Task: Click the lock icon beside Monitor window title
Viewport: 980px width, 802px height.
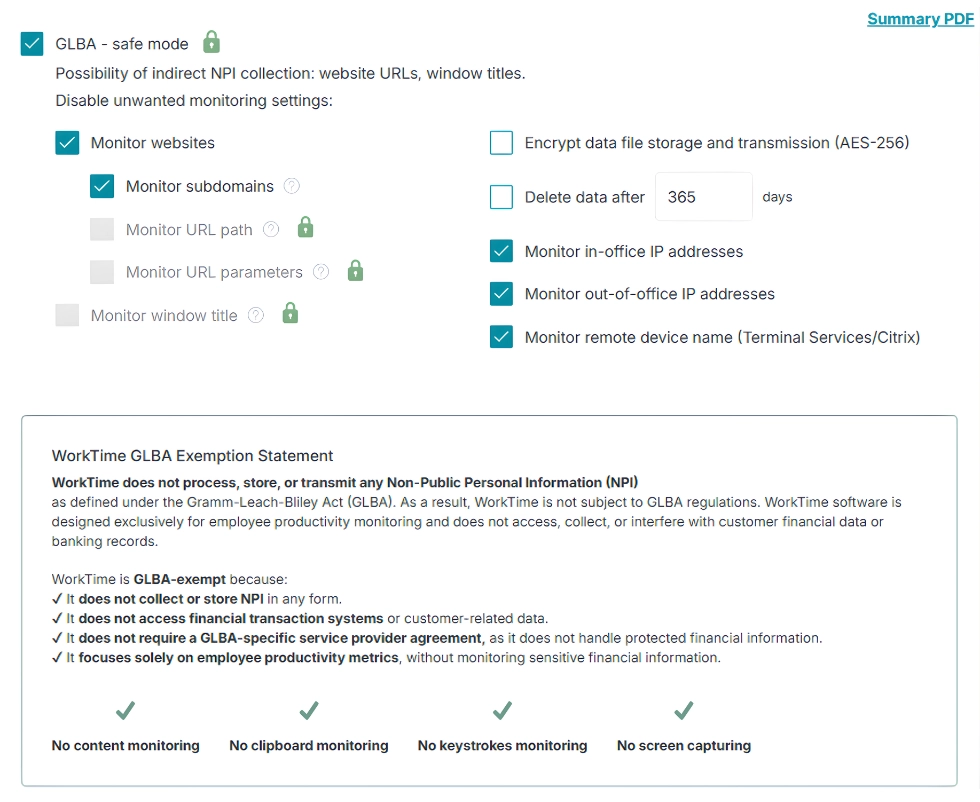Action: (291, 315)
